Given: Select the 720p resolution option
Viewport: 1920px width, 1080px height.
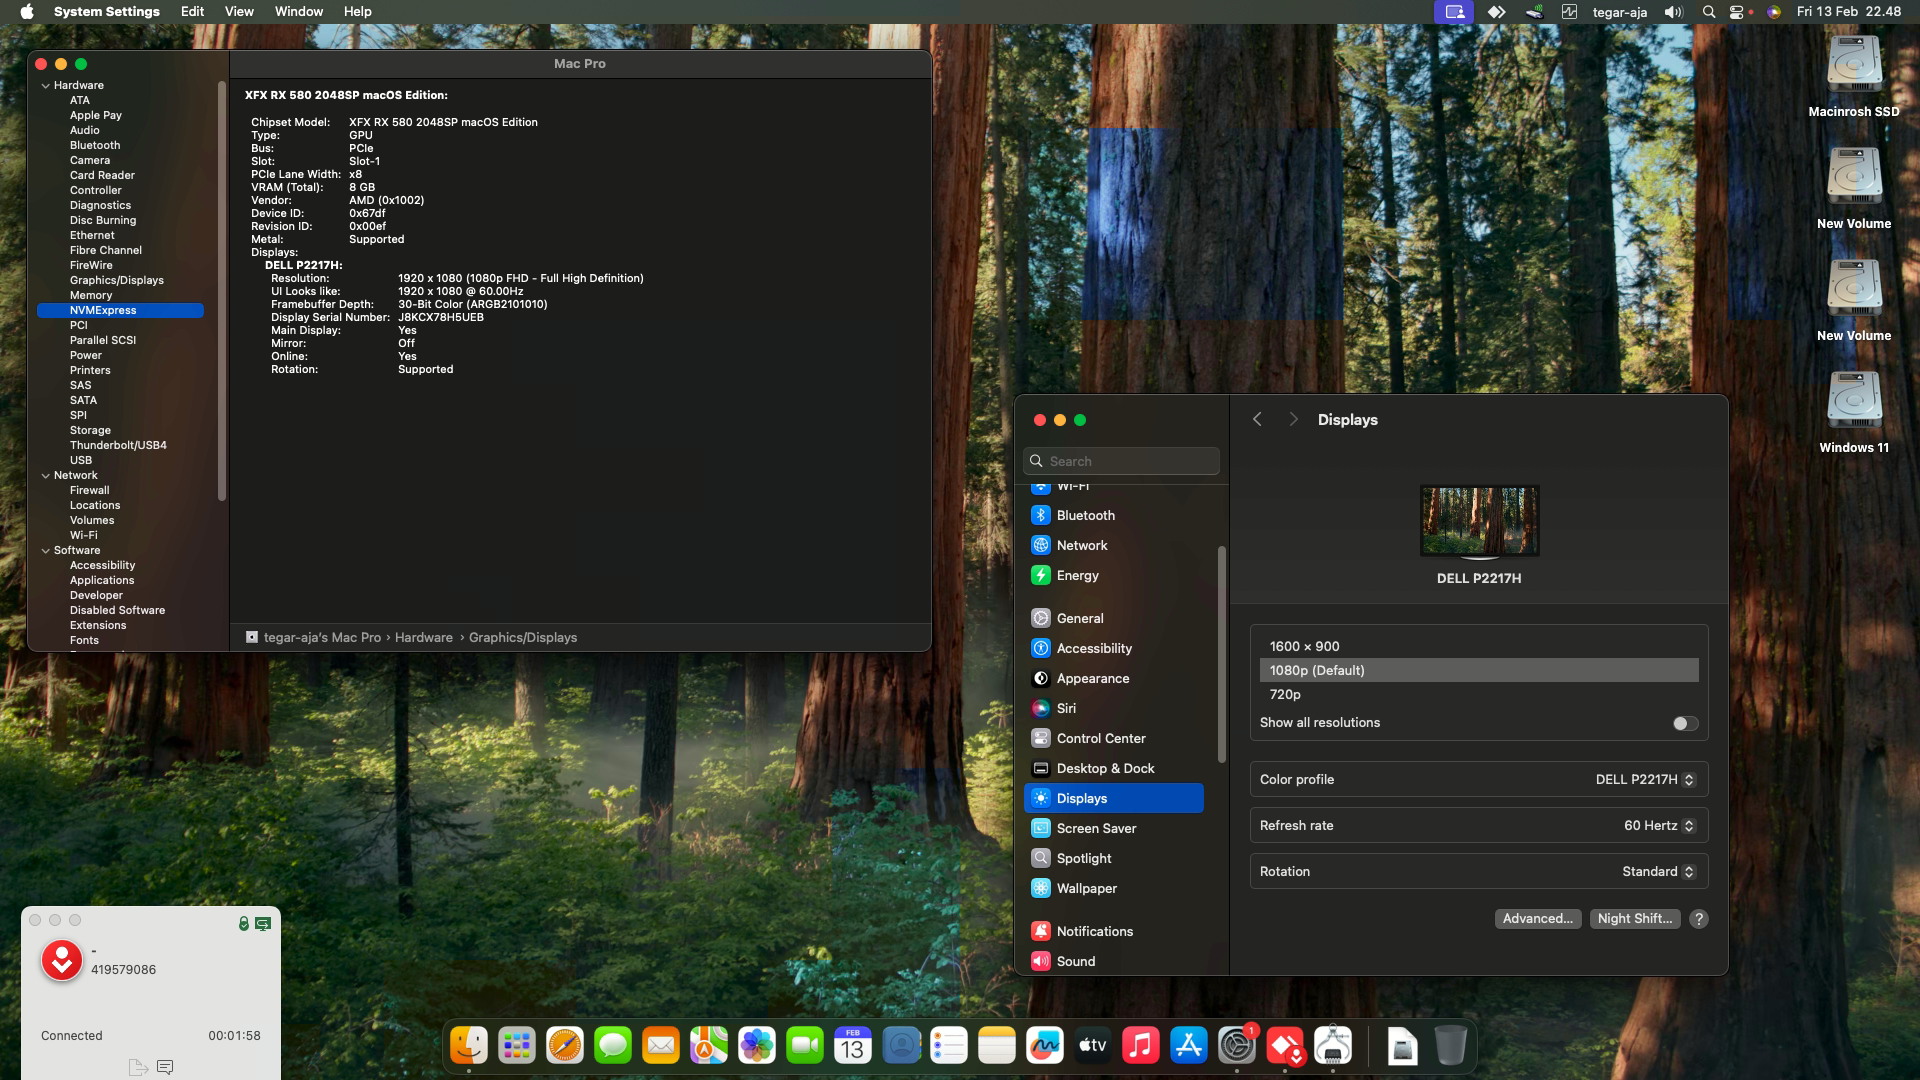Looking at the screenshot, I should coord(1479,695).
